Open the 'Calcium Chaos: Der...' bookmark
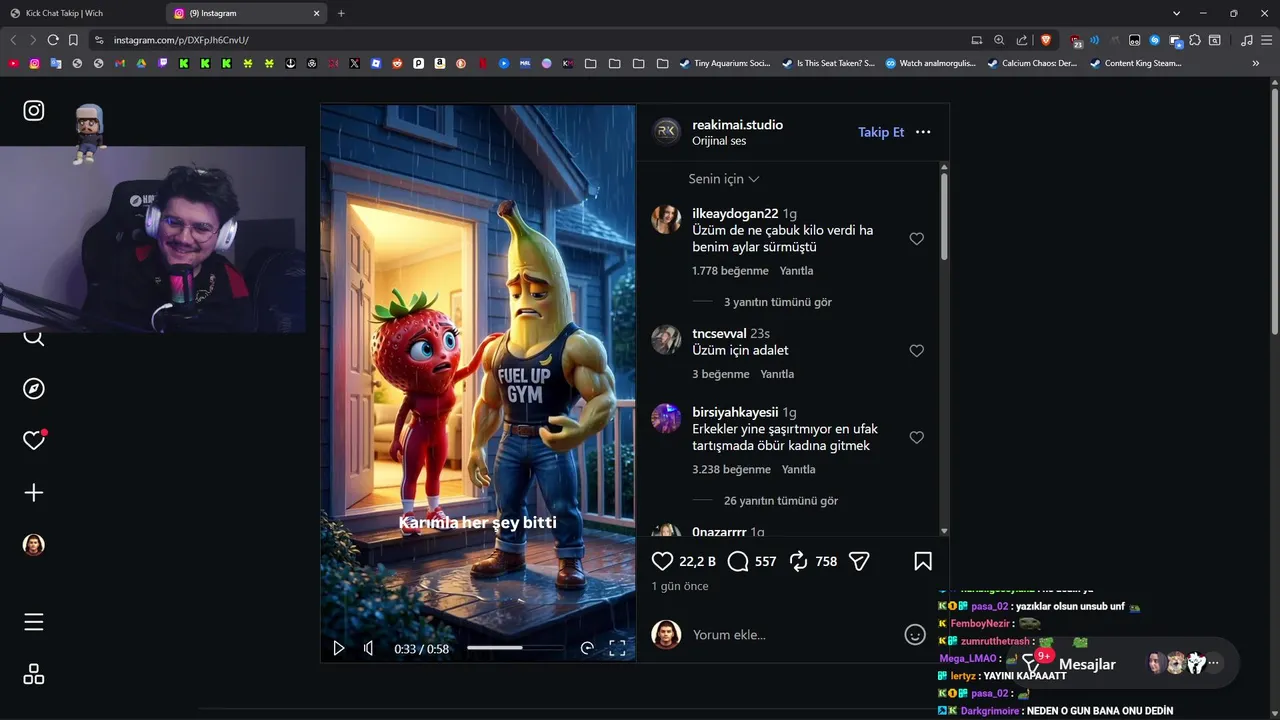 (1032, 63)
